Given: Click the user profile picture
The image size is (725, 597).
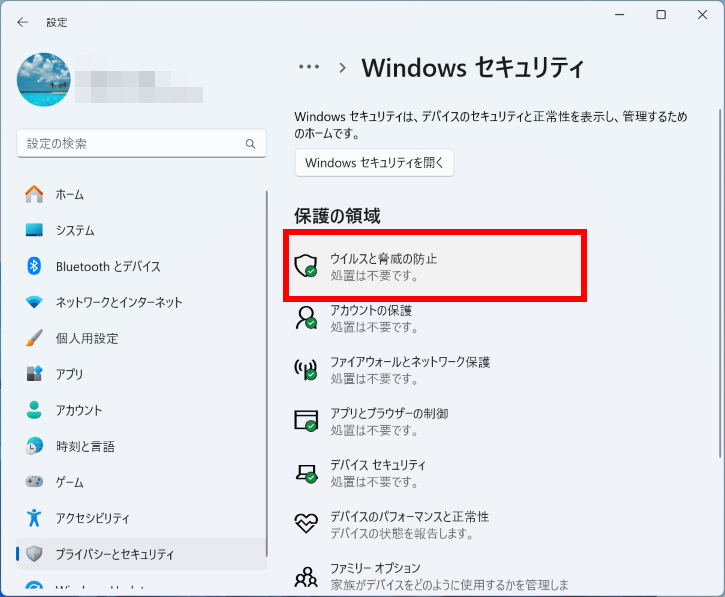Looking at the screenshot, I should (44, 80).
